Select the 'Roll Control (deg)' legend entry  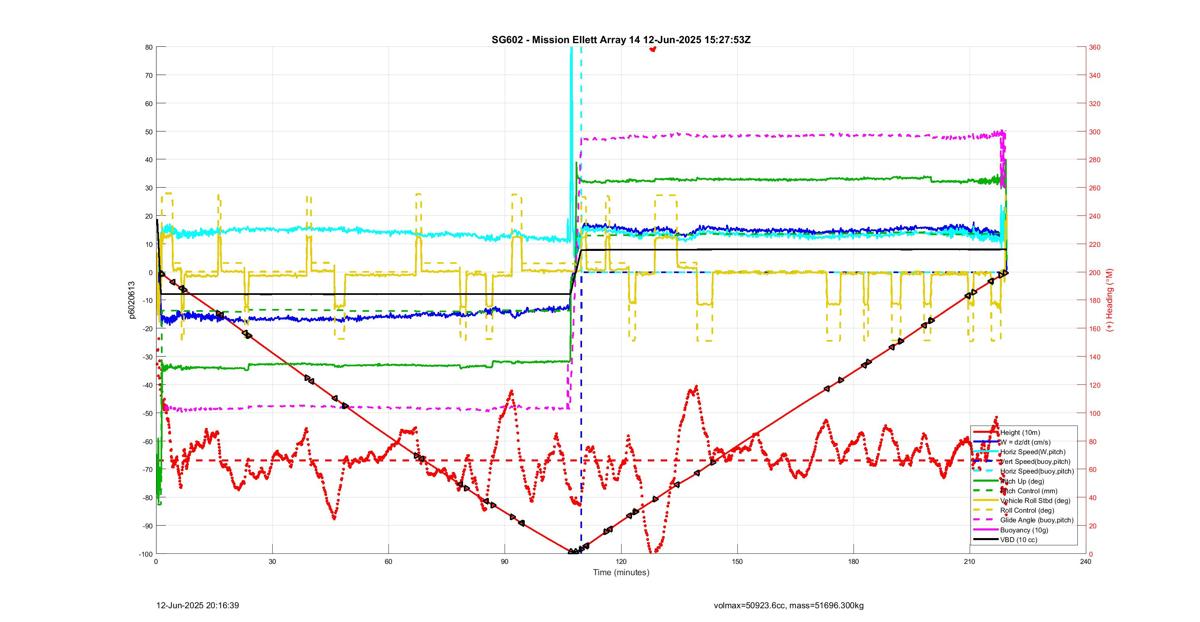(x=1027, y=510)
